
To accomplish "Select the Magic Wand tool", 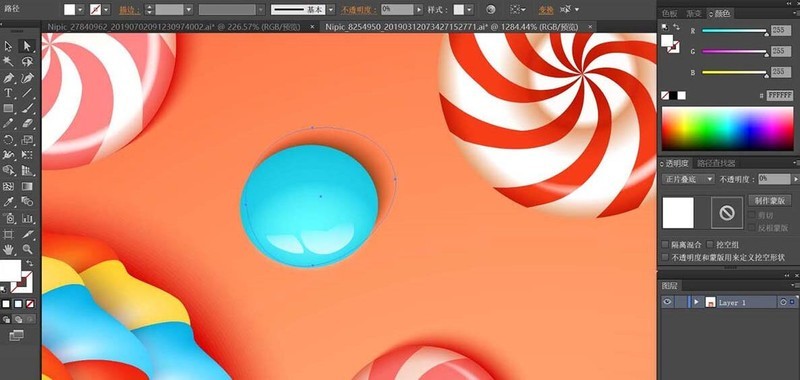I will point(8,62).
